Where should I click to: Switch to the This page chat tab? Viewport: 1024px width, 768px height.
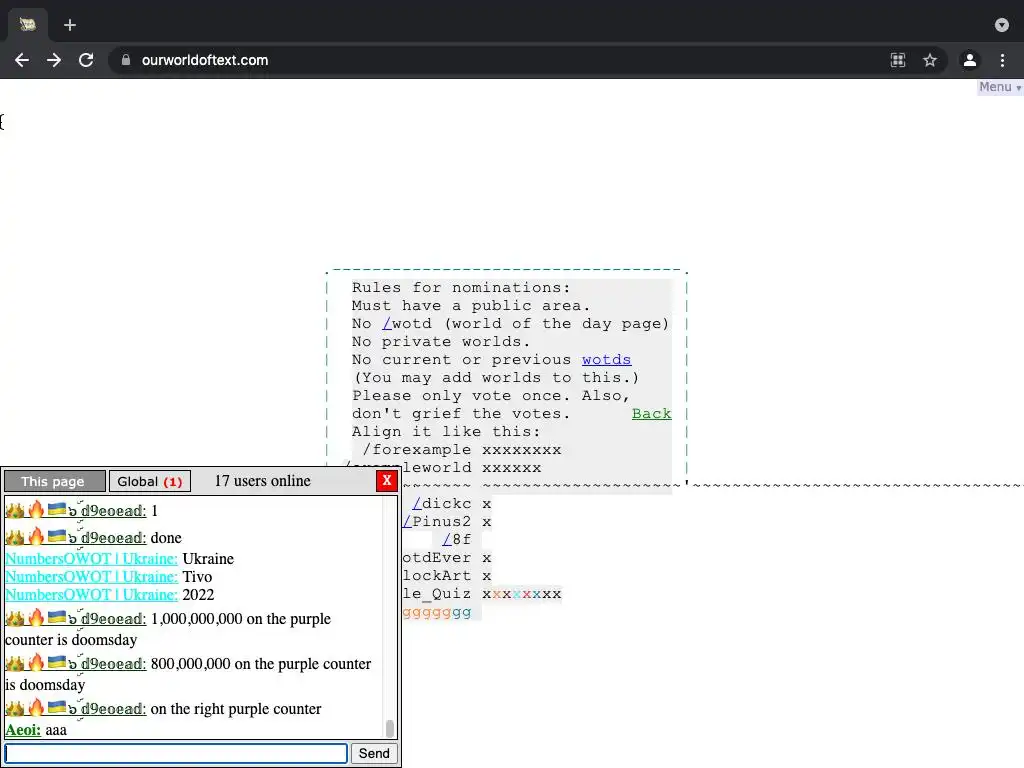coord(55,481)
